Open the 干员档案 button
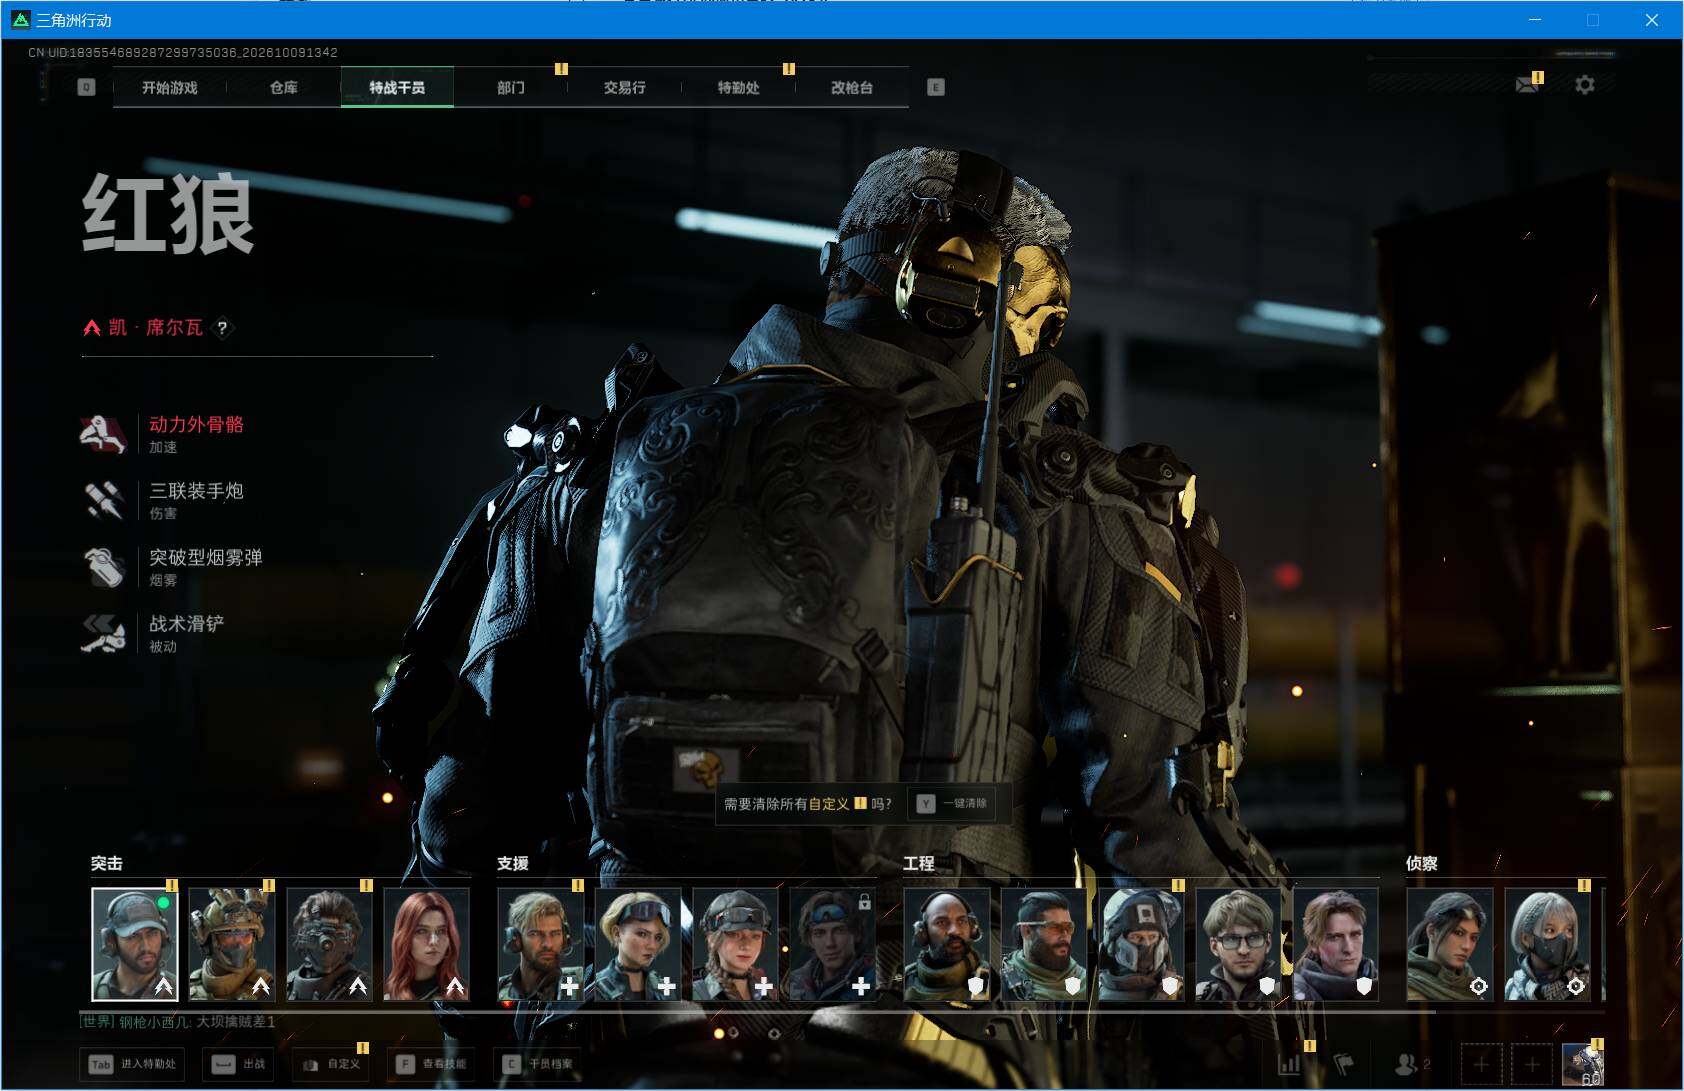Viewport: 1684px width, 1091px height. click(539, 1064)
